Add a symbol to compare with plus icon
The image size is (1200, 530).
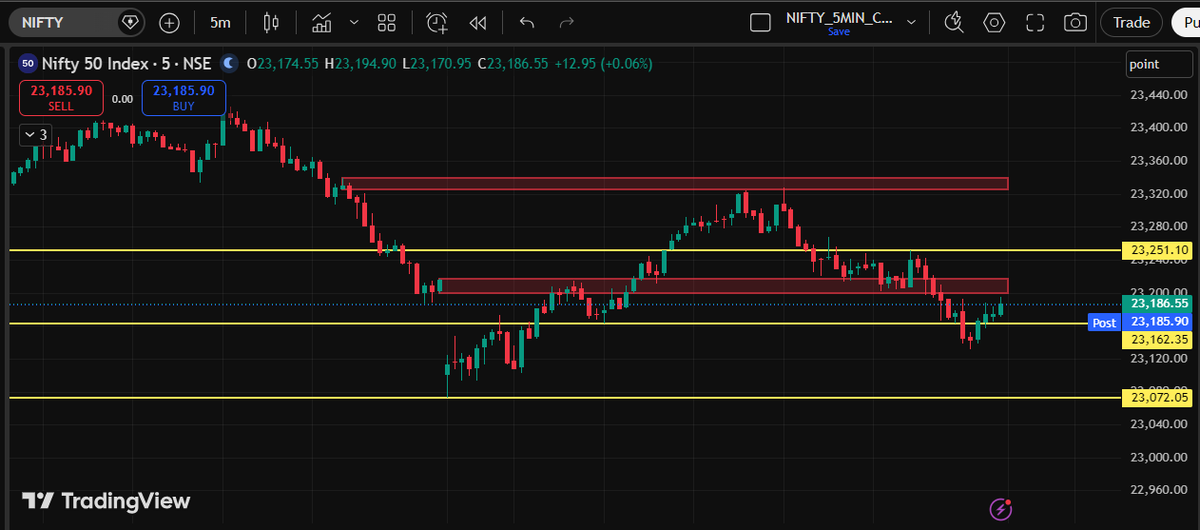tap(169, 22)
